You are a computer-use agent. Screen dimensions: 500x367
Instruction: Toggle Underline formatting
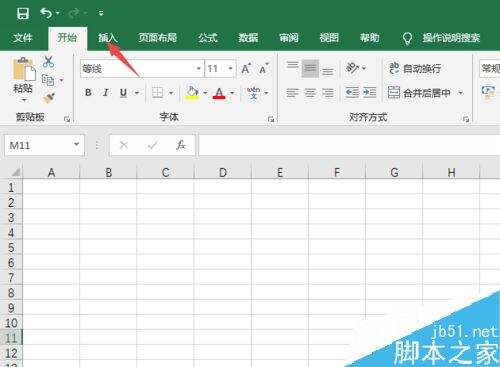123,92
